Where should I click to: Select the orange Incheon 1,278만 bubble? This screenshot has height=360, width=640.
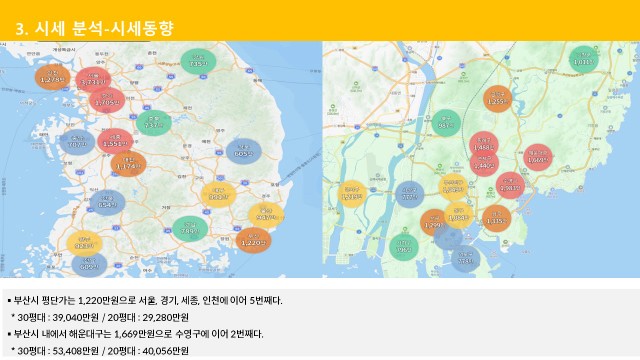tap(52, 77)
